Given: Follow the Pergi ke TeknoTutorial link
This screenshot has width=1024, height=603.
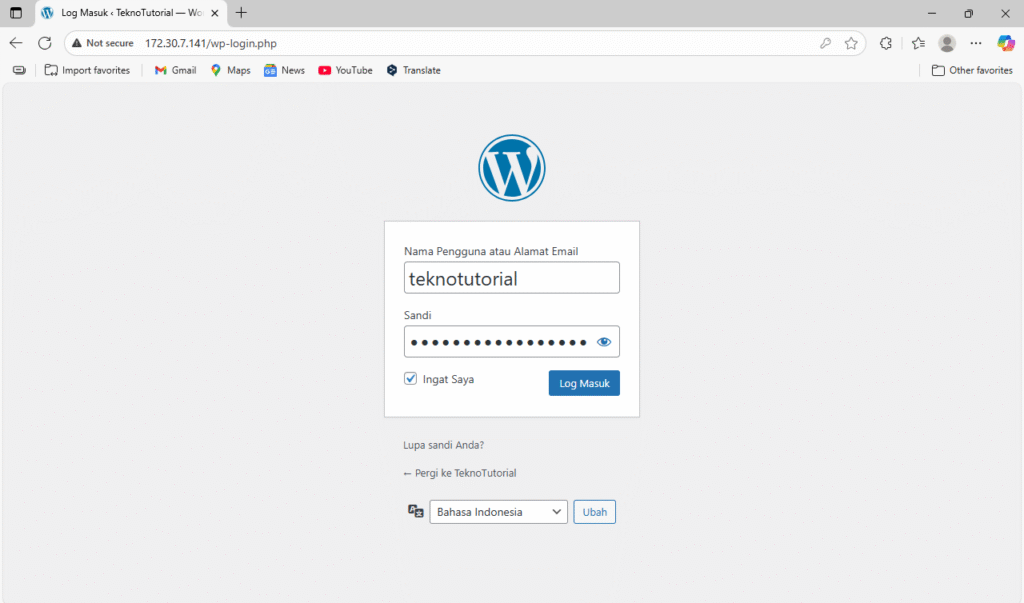Looking at the screenshot, I should point(460,473).
